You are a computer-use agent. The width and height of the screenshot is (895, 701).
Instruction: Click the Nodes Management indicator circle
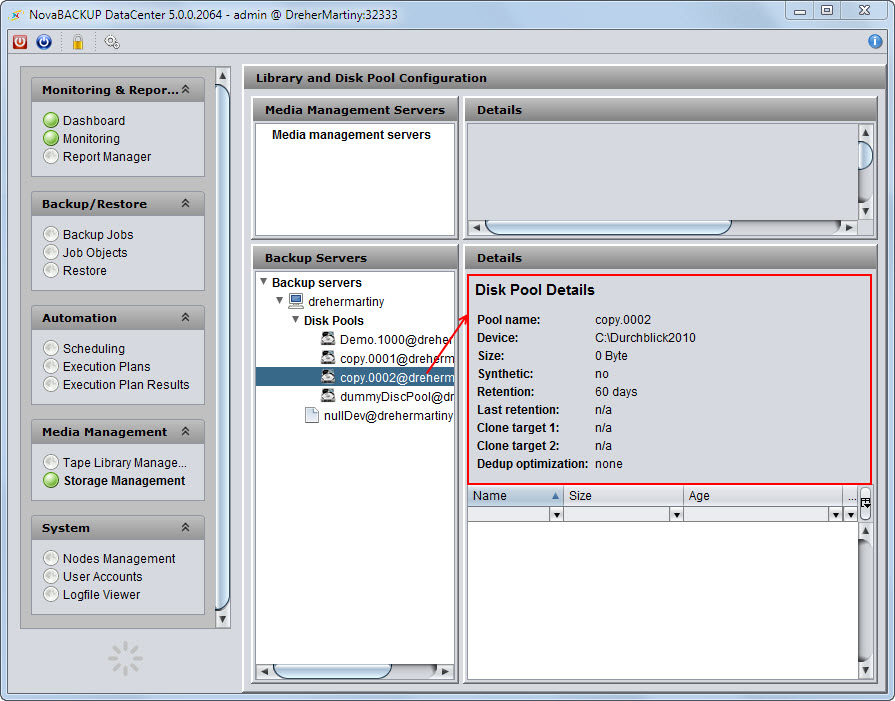coord(51,558)
